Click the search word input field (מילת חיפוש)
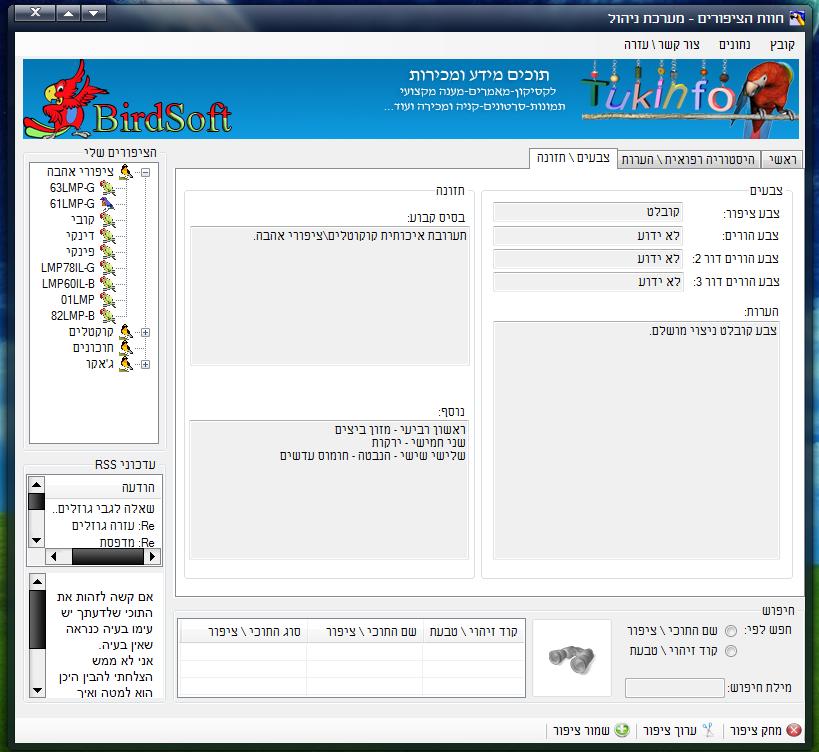Screen dimensions: 819x752 point(674,688)
